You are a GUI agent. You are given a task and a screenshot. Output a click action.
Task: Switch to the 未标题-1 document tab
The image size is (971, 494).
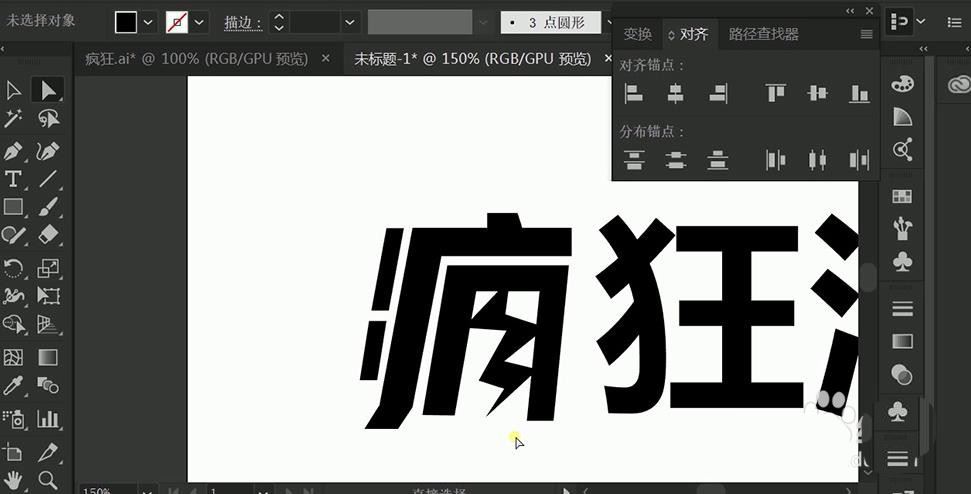coord(472,59)
